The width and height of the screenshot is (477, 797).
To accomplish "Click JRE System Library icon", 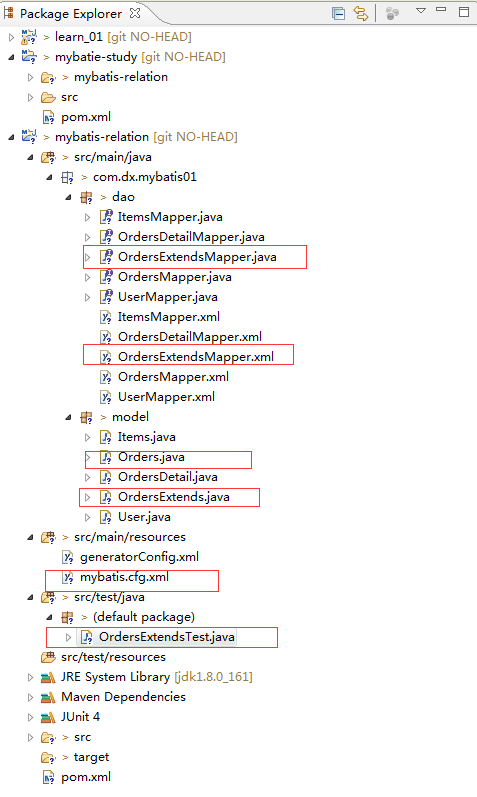I will tap(48, 677).
